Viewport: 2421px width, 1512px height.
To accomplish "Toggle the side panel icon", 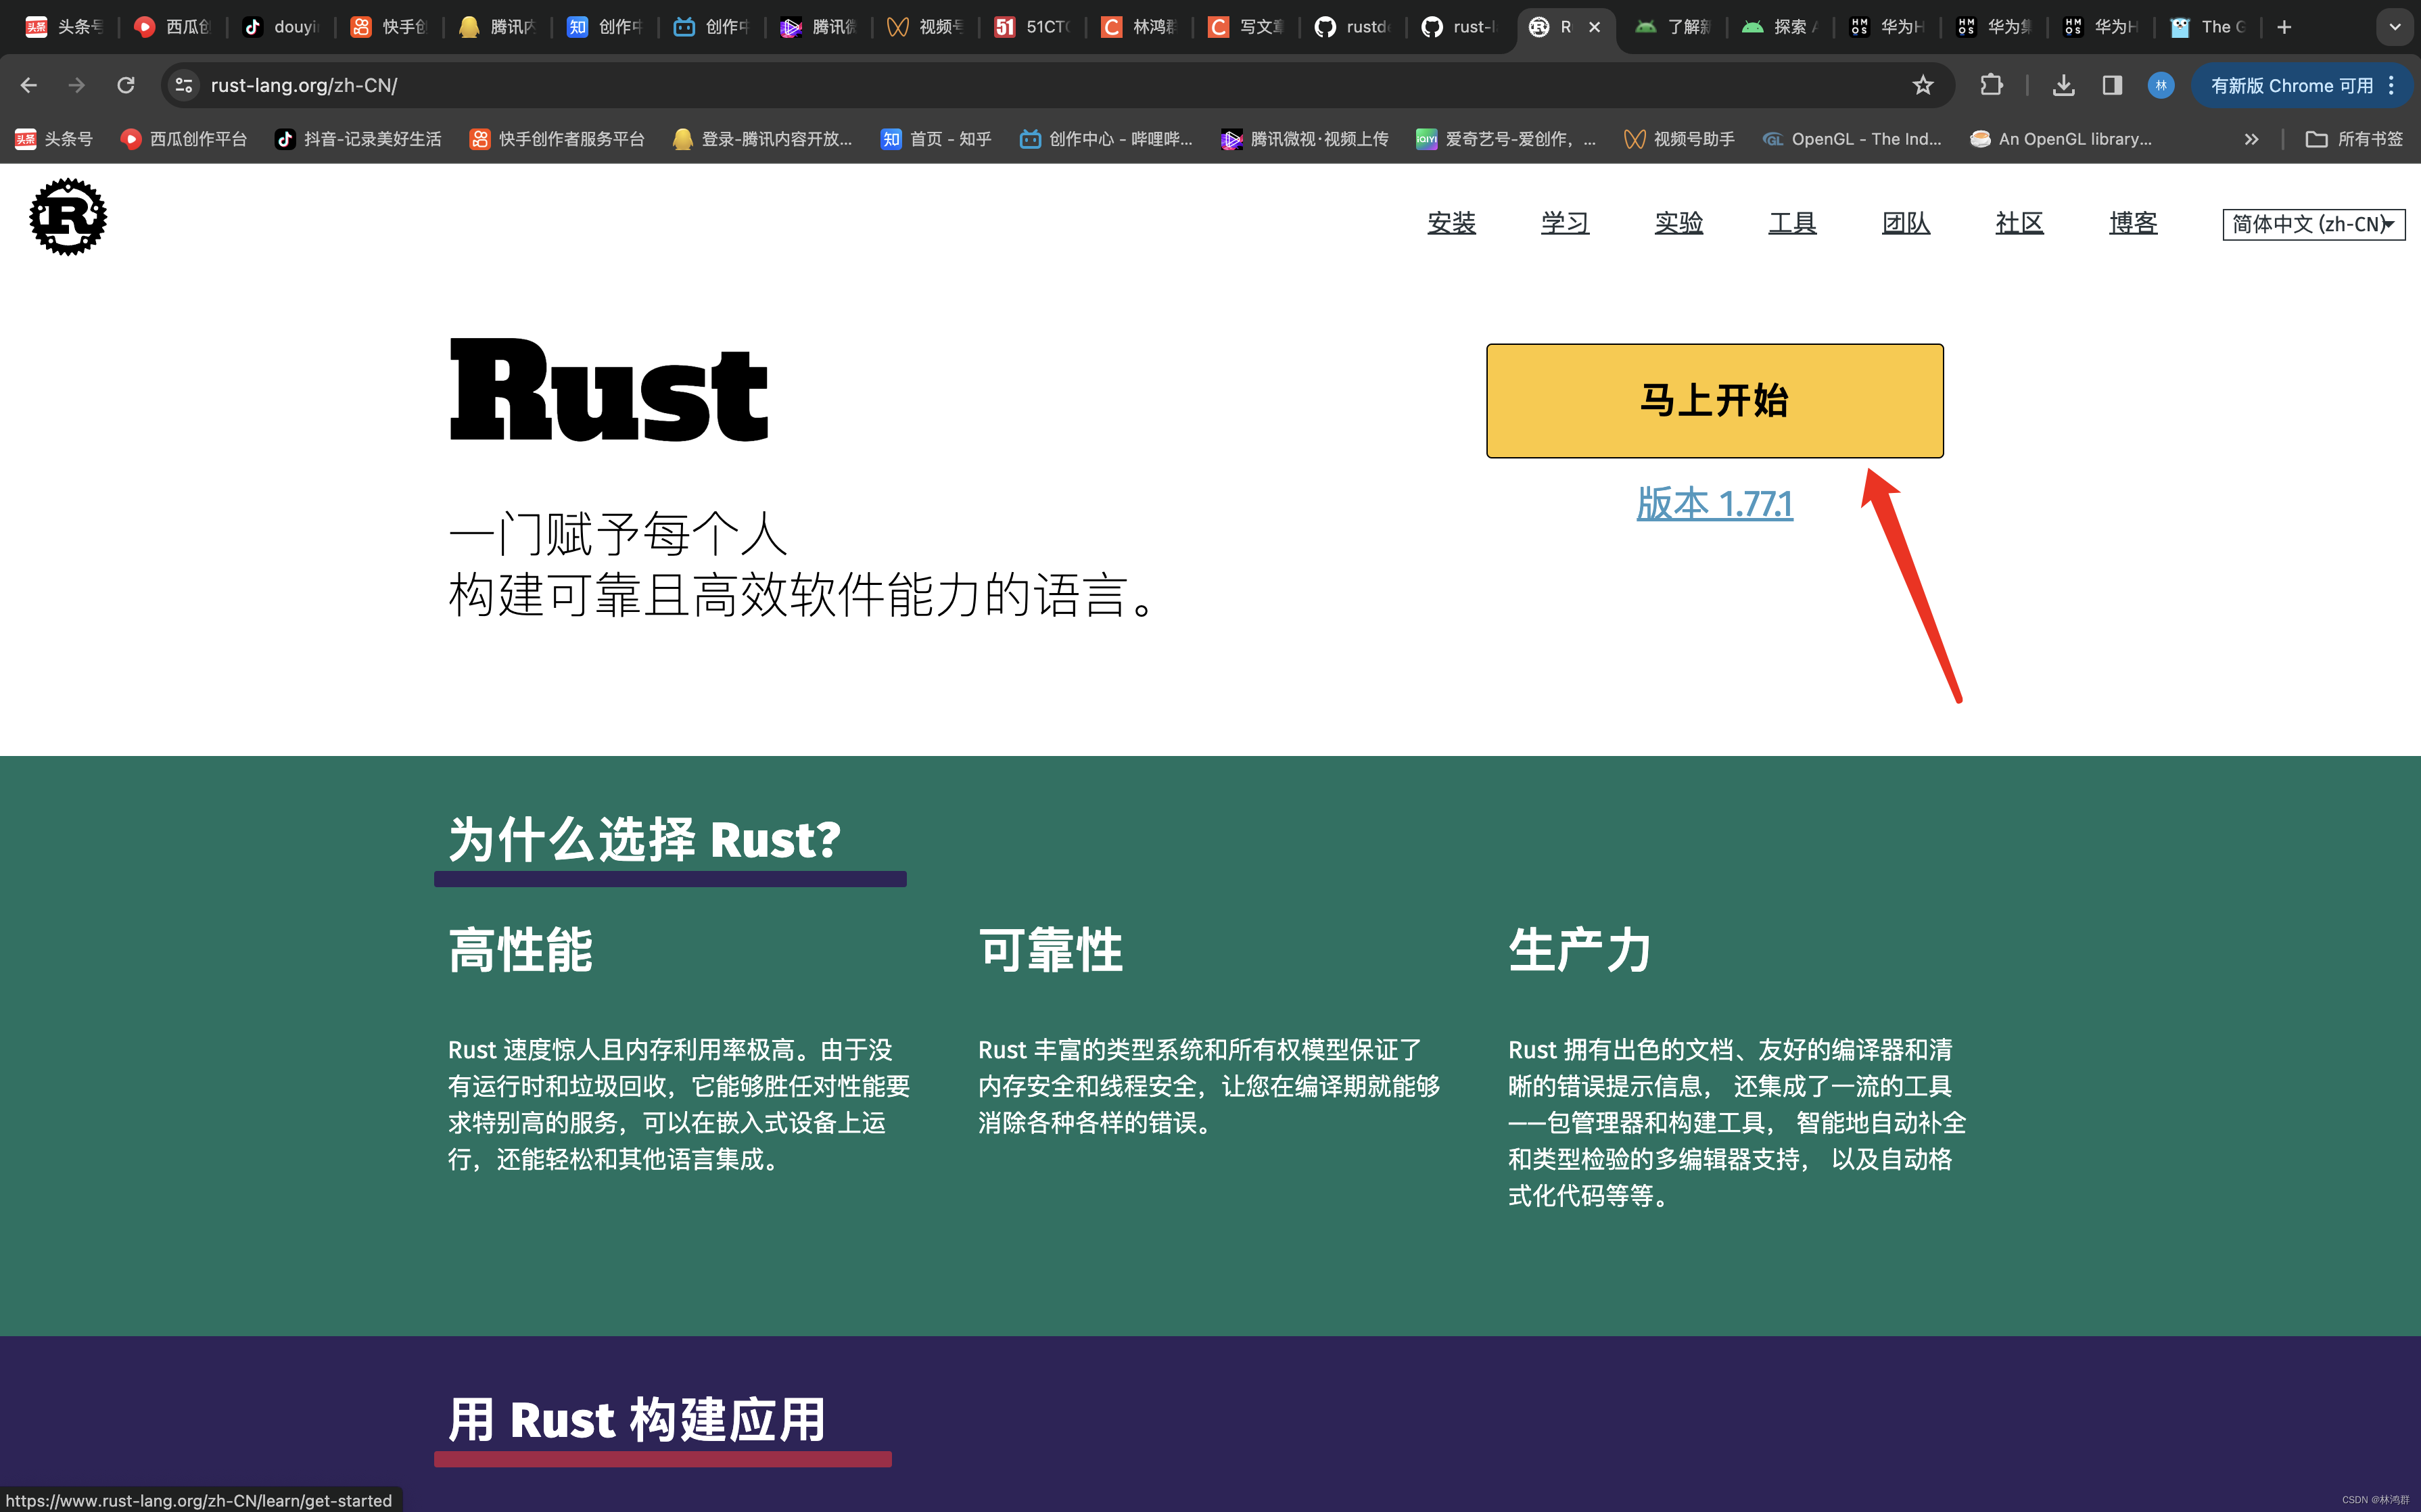I will pos(2112,85).
